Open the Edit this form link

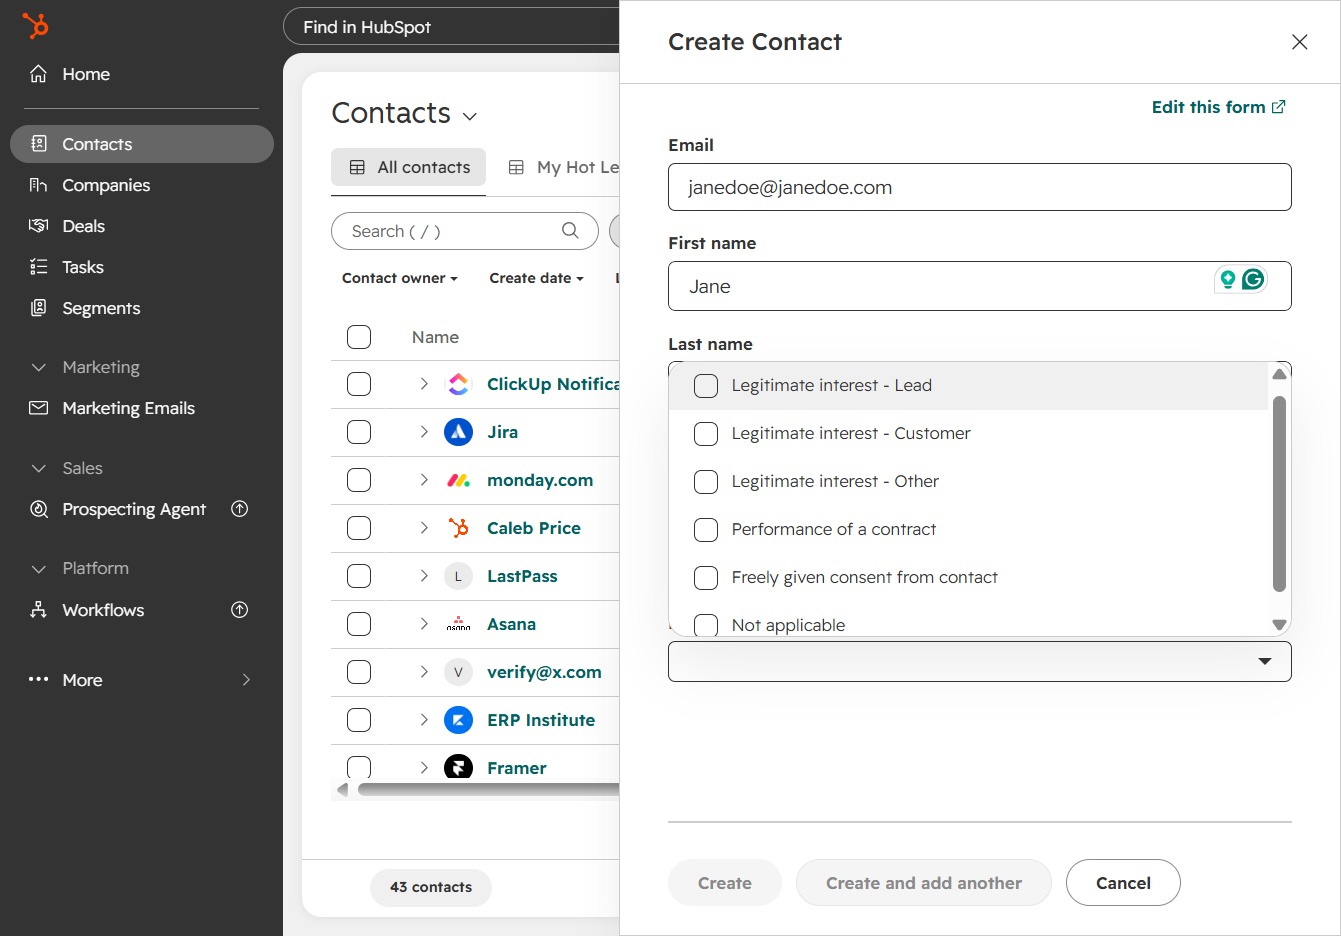pos(1219,107)
